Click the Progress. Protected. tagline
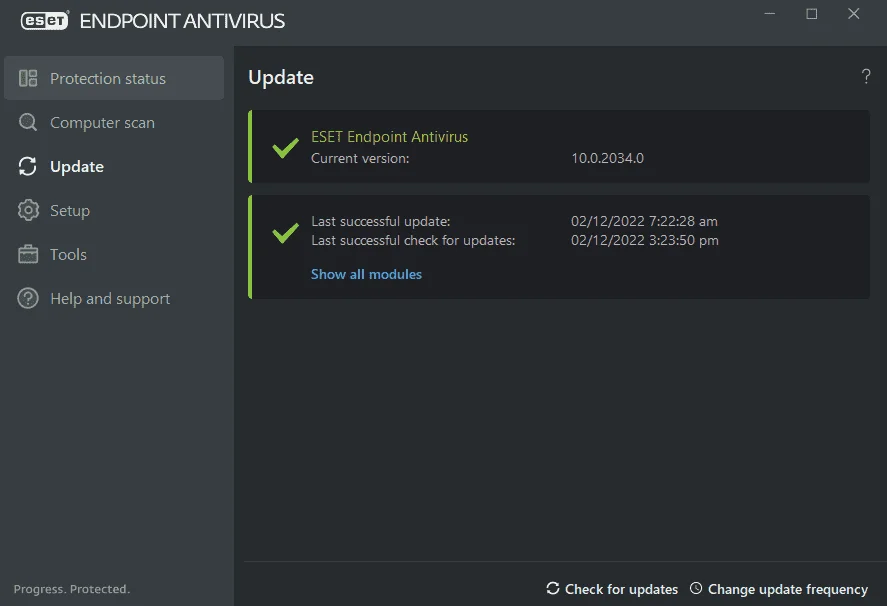 72,589
